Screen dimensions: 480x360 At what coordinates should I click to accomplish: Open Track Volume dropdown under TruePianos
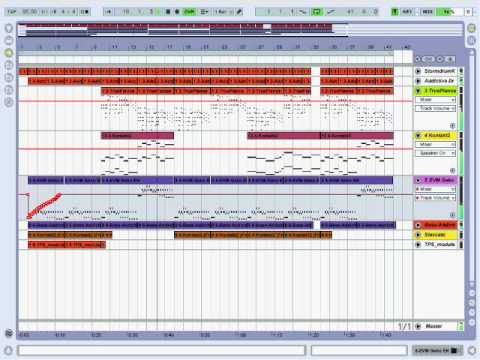[x=435, y=108]
